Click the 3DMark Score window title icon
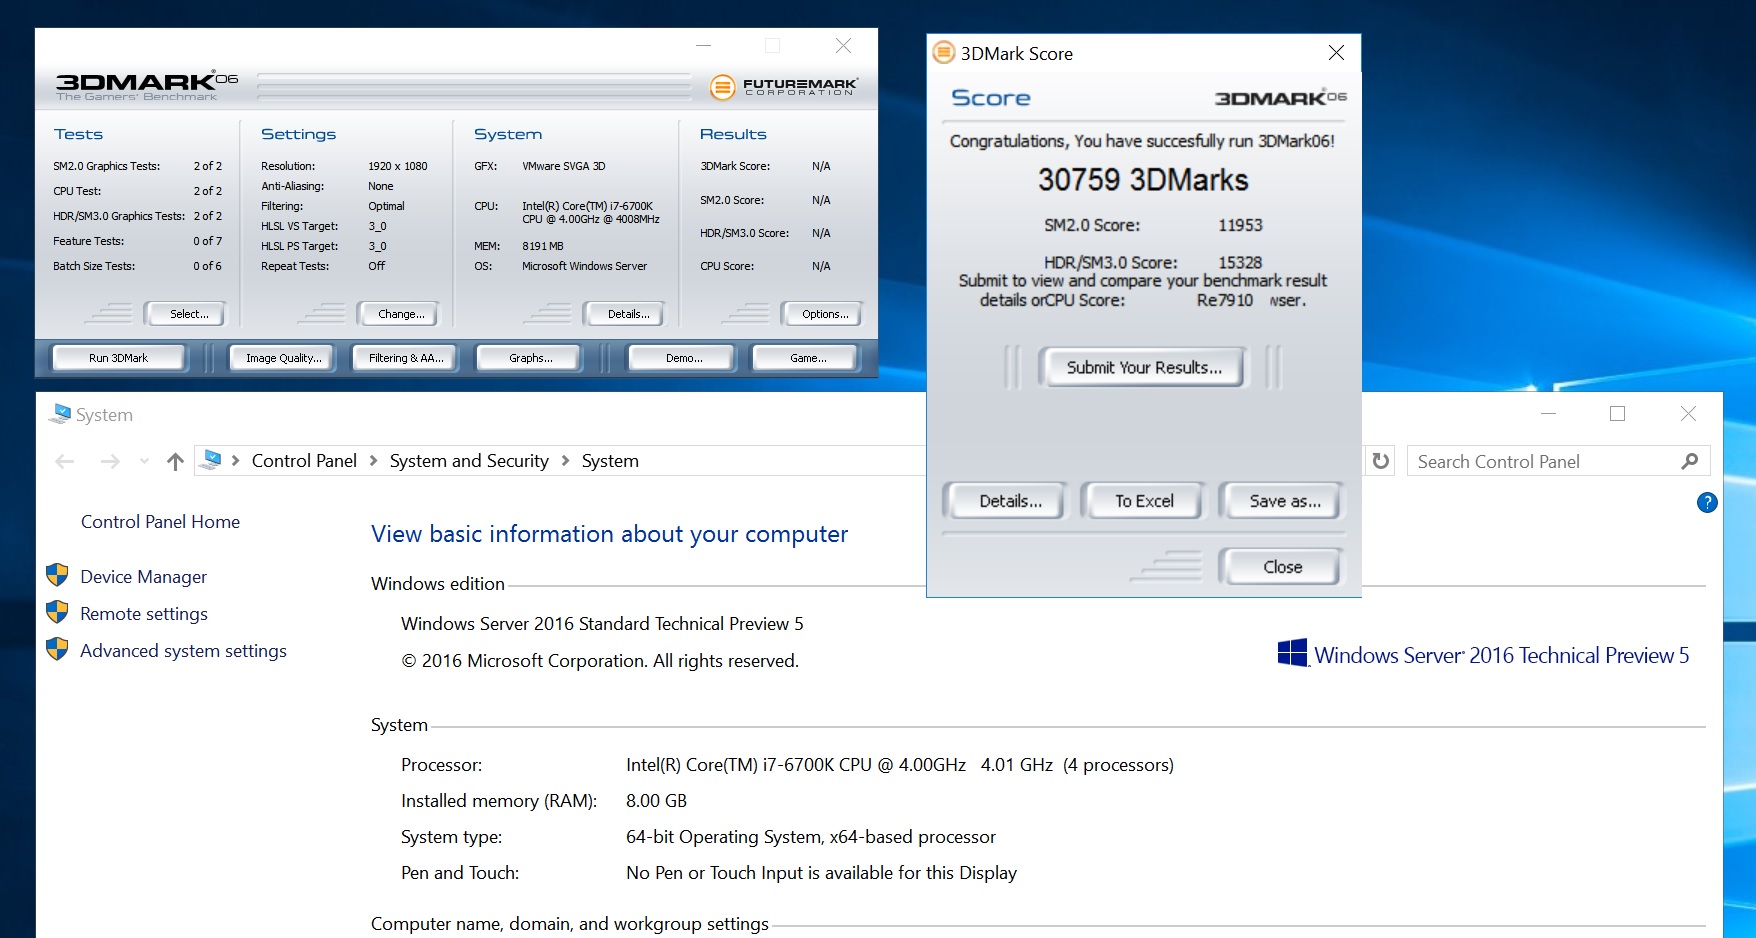Image resolution: width=1756 pixels, height=938 pixels. tap(943, 52)
